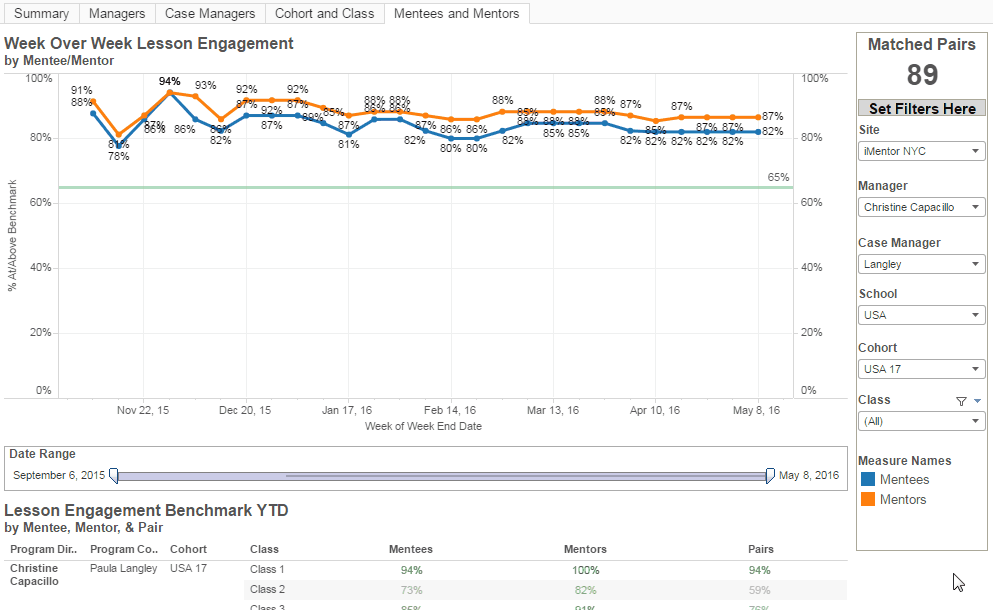
Task: Click the Pairs column header
Action: tap(761, 549)
